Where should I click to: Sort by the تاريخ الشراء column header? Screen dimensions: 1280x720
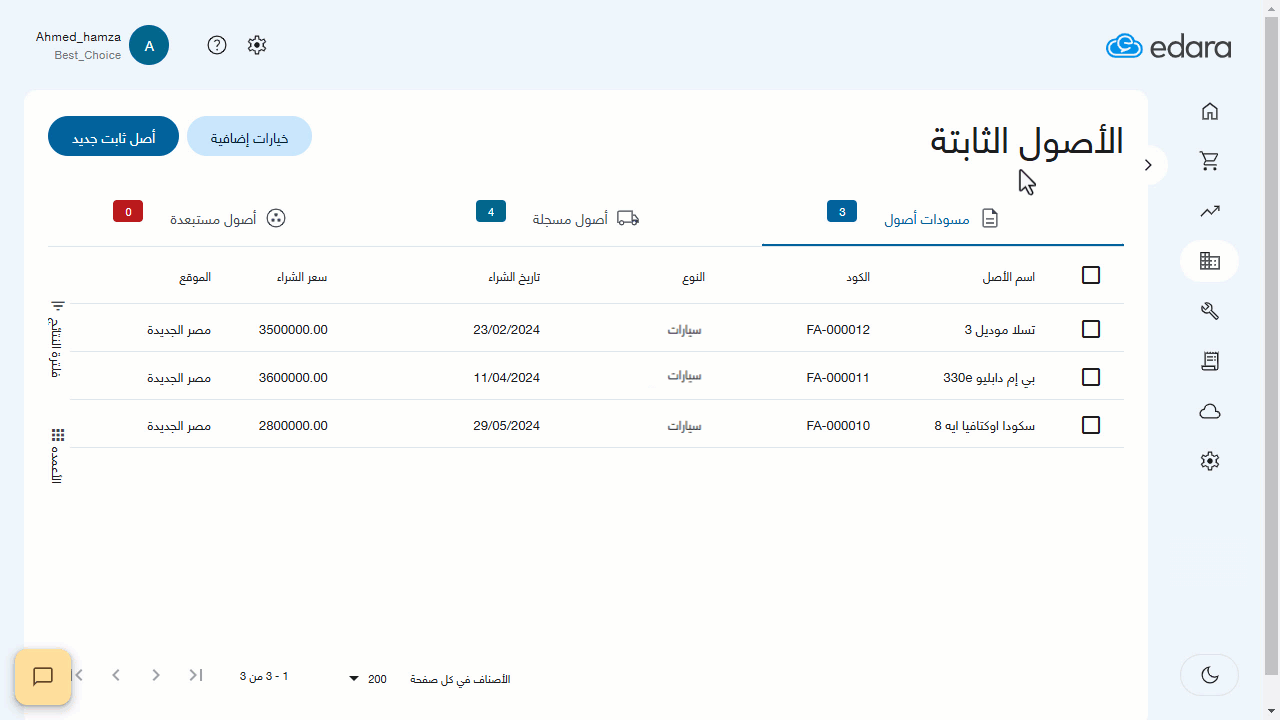[x=514, y=277]
